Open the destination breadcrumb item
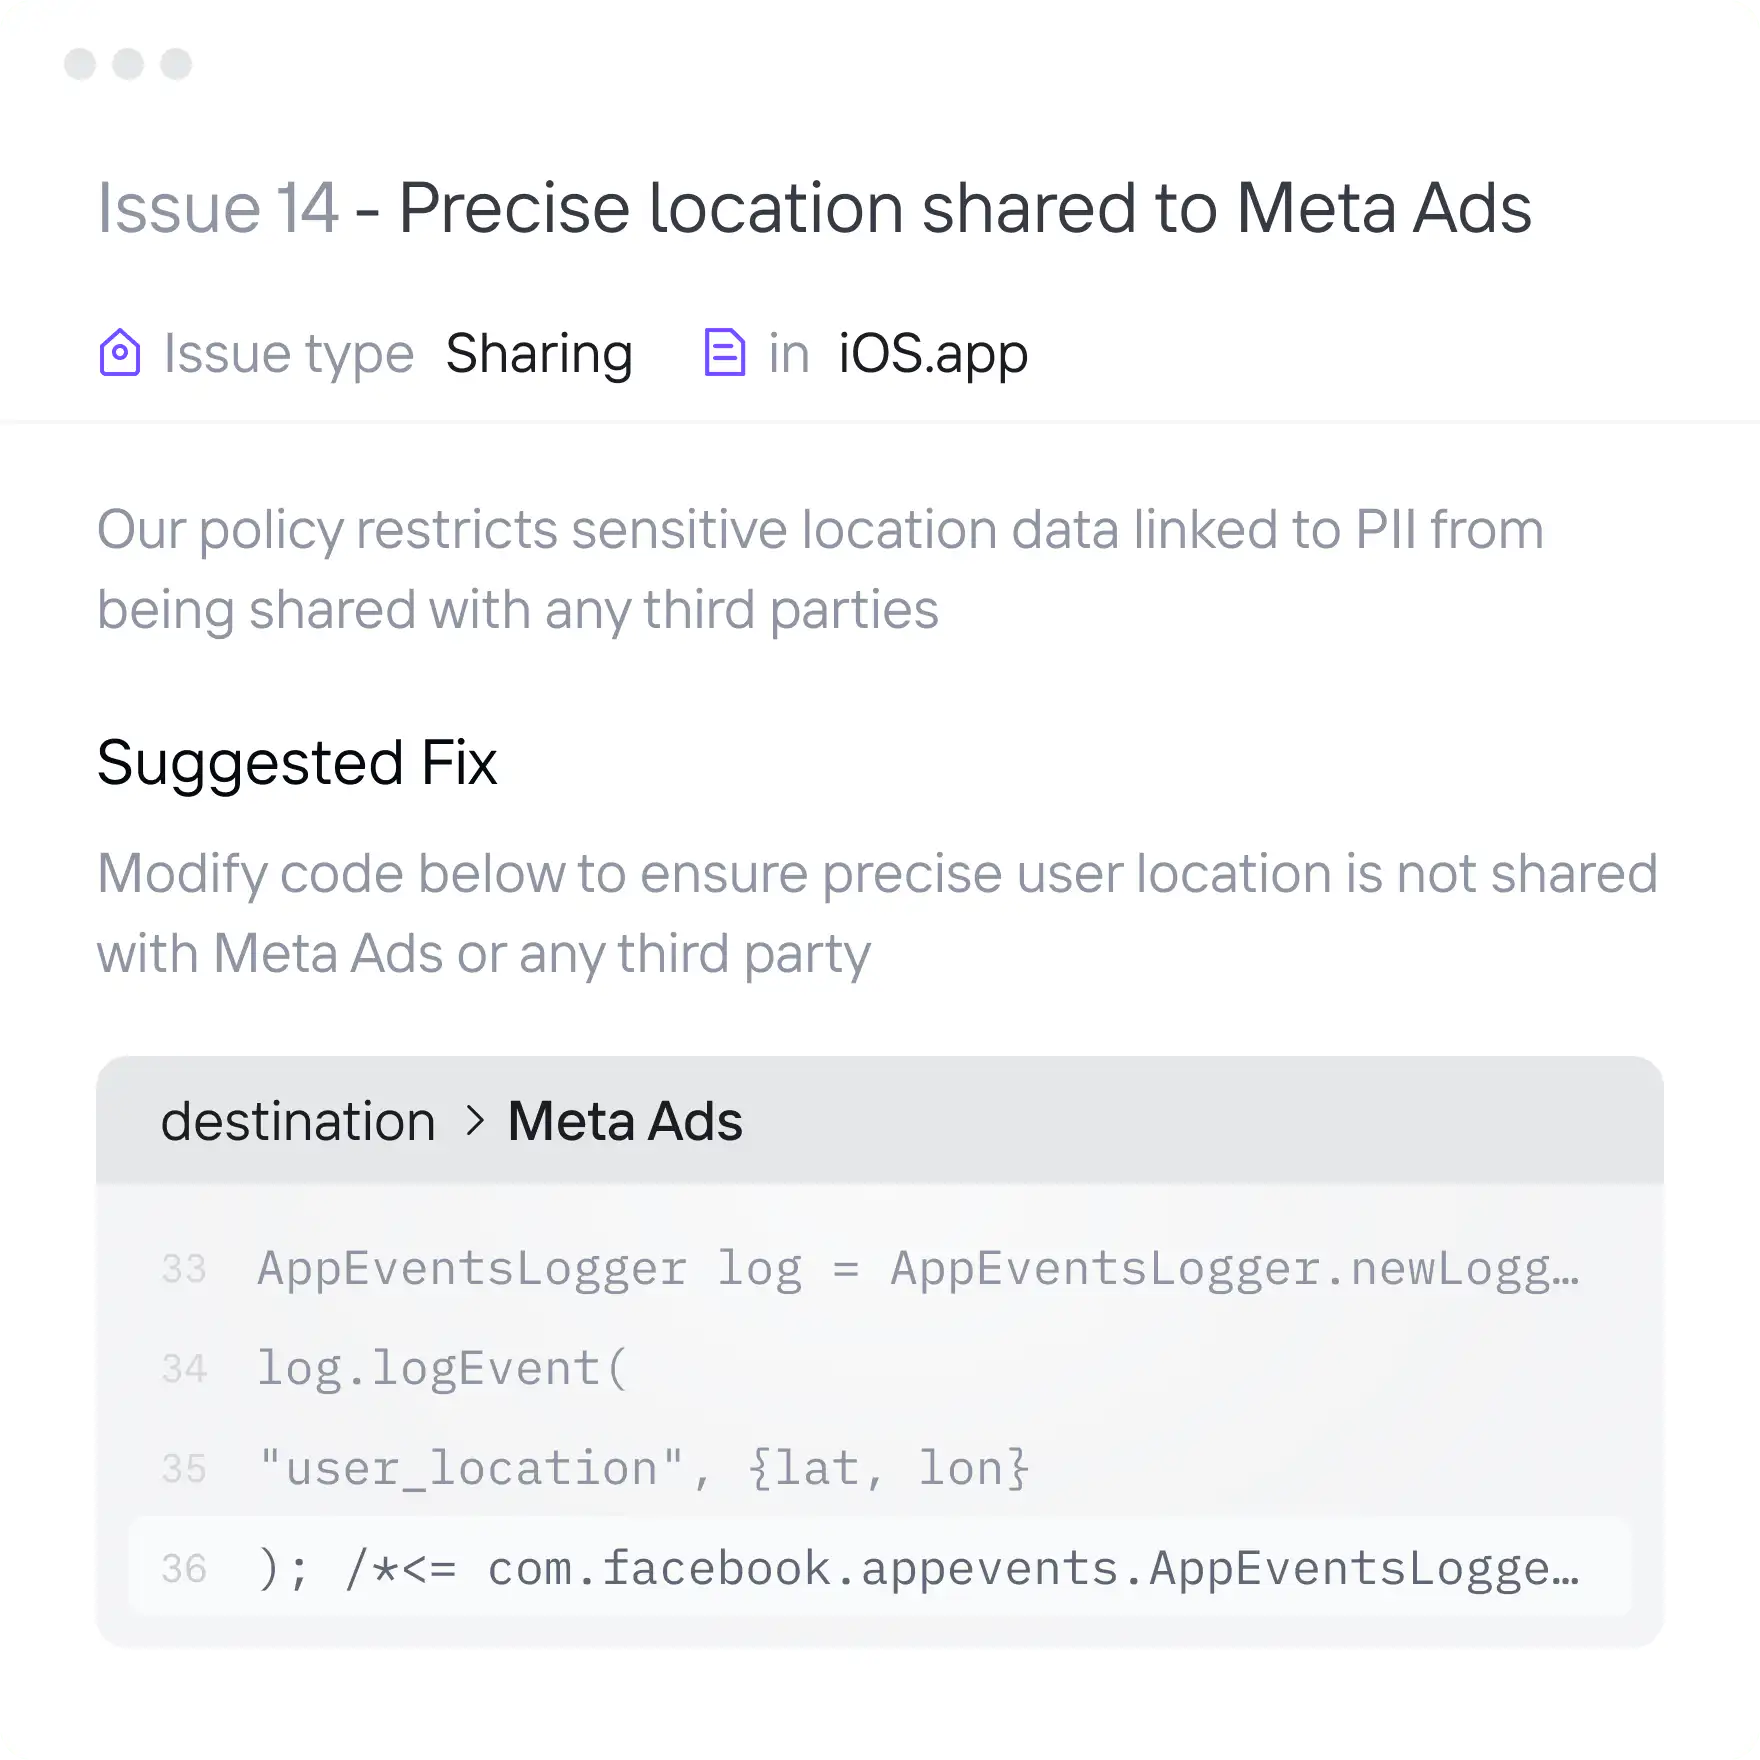The image size is (1760, 1760). 297,1120
